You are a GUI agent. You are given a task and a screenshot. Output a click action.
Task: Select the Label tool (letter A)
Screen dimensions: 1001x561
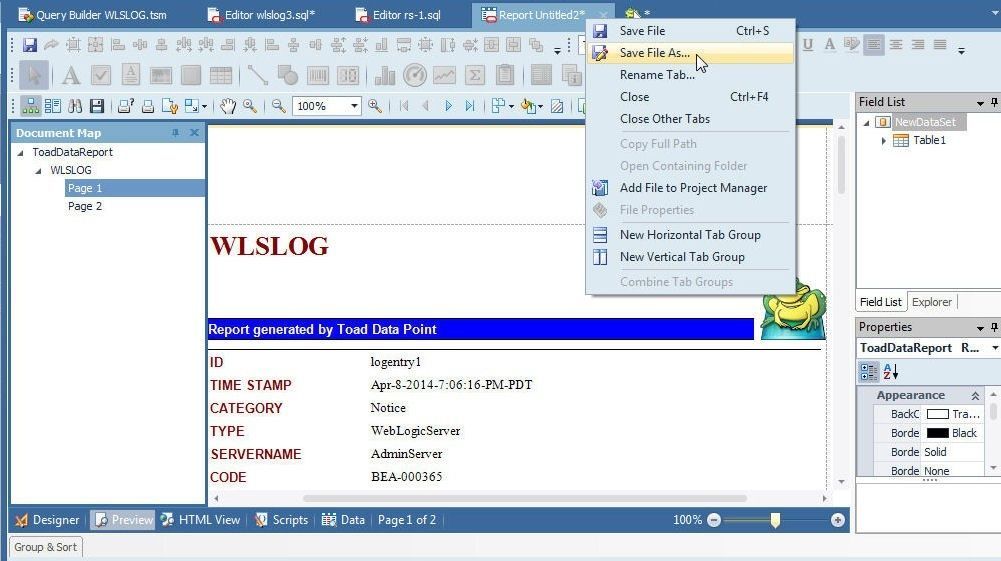click(71, 75)
